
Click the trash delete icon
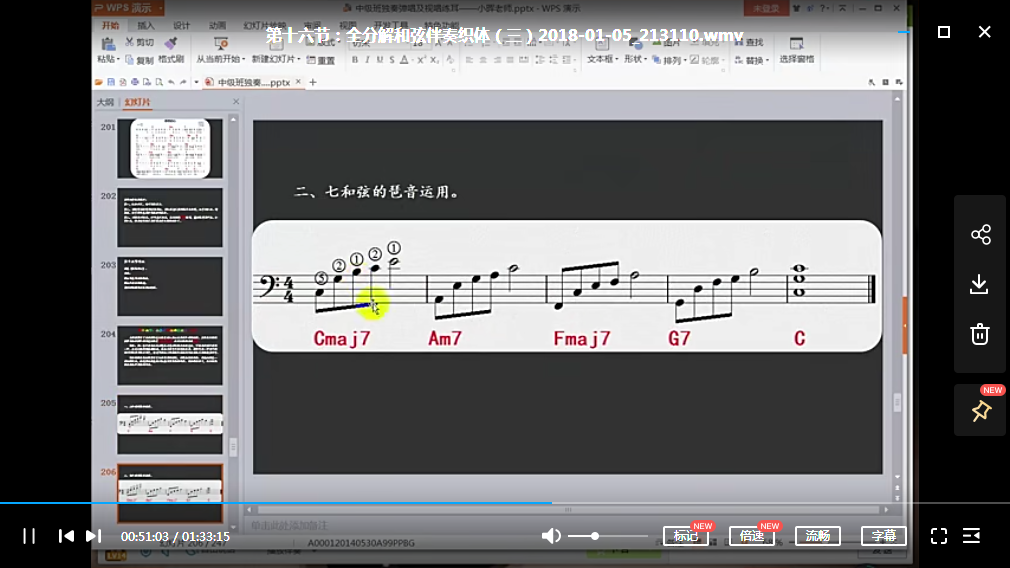pyautogui.click(x=980, y=334)
